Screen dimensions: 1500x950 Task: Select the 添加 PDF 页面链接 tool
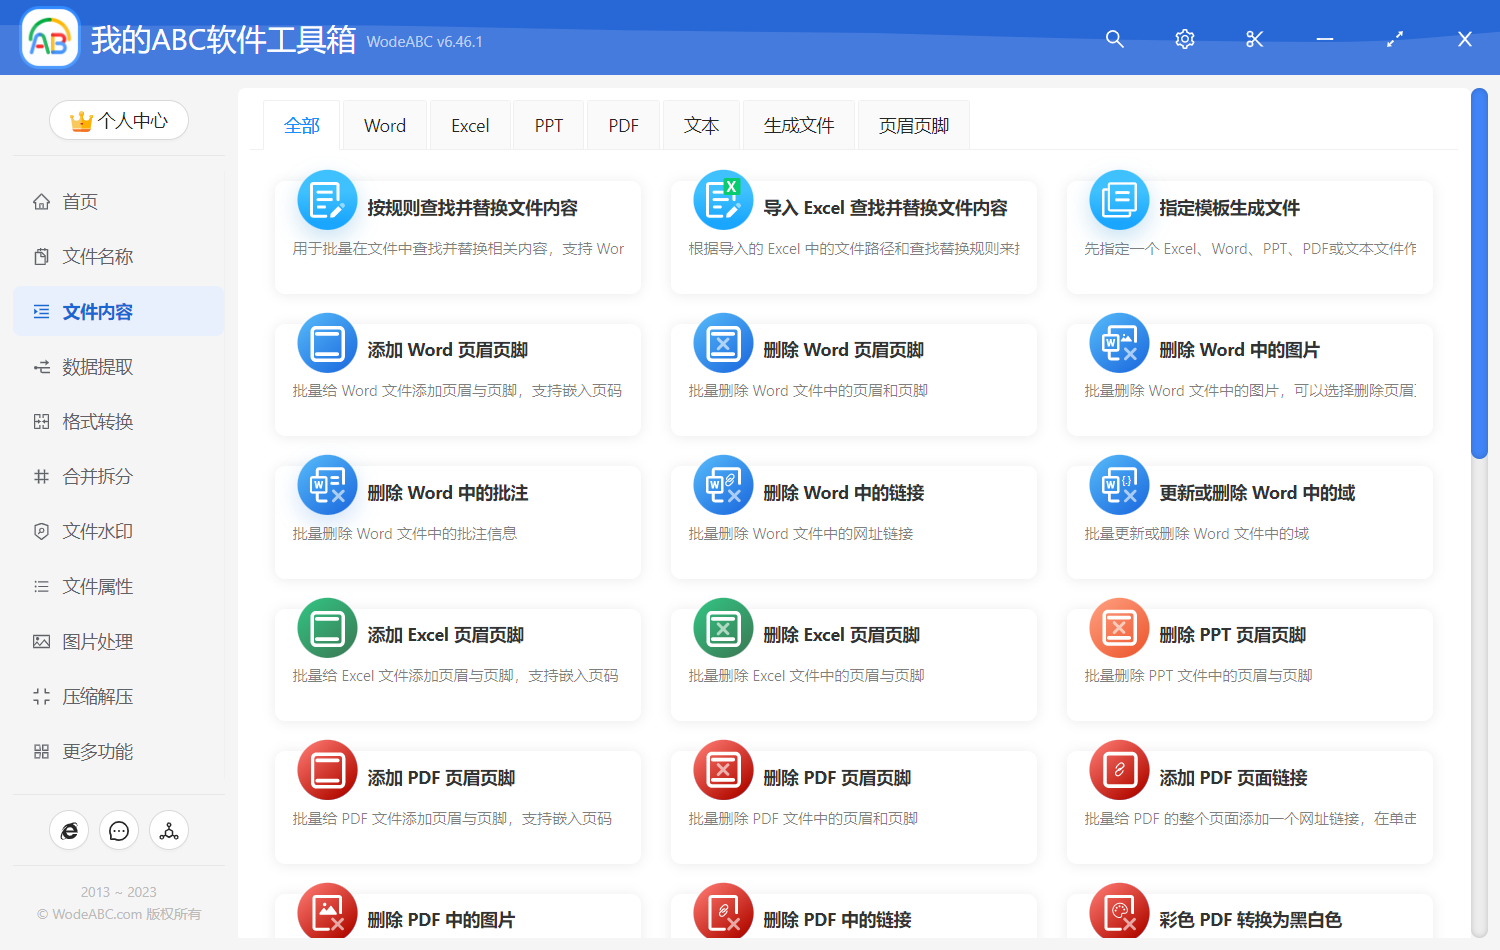(x=1249, y=806)
